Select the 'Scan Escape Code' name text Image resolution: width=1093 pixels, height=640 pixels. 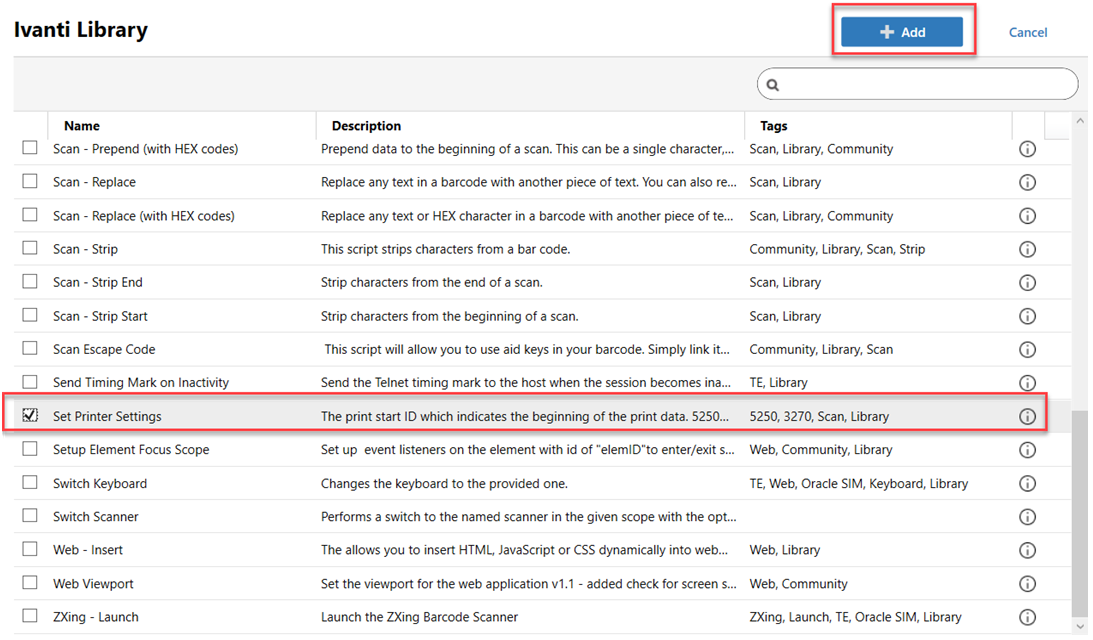click(x=104, y=349)
